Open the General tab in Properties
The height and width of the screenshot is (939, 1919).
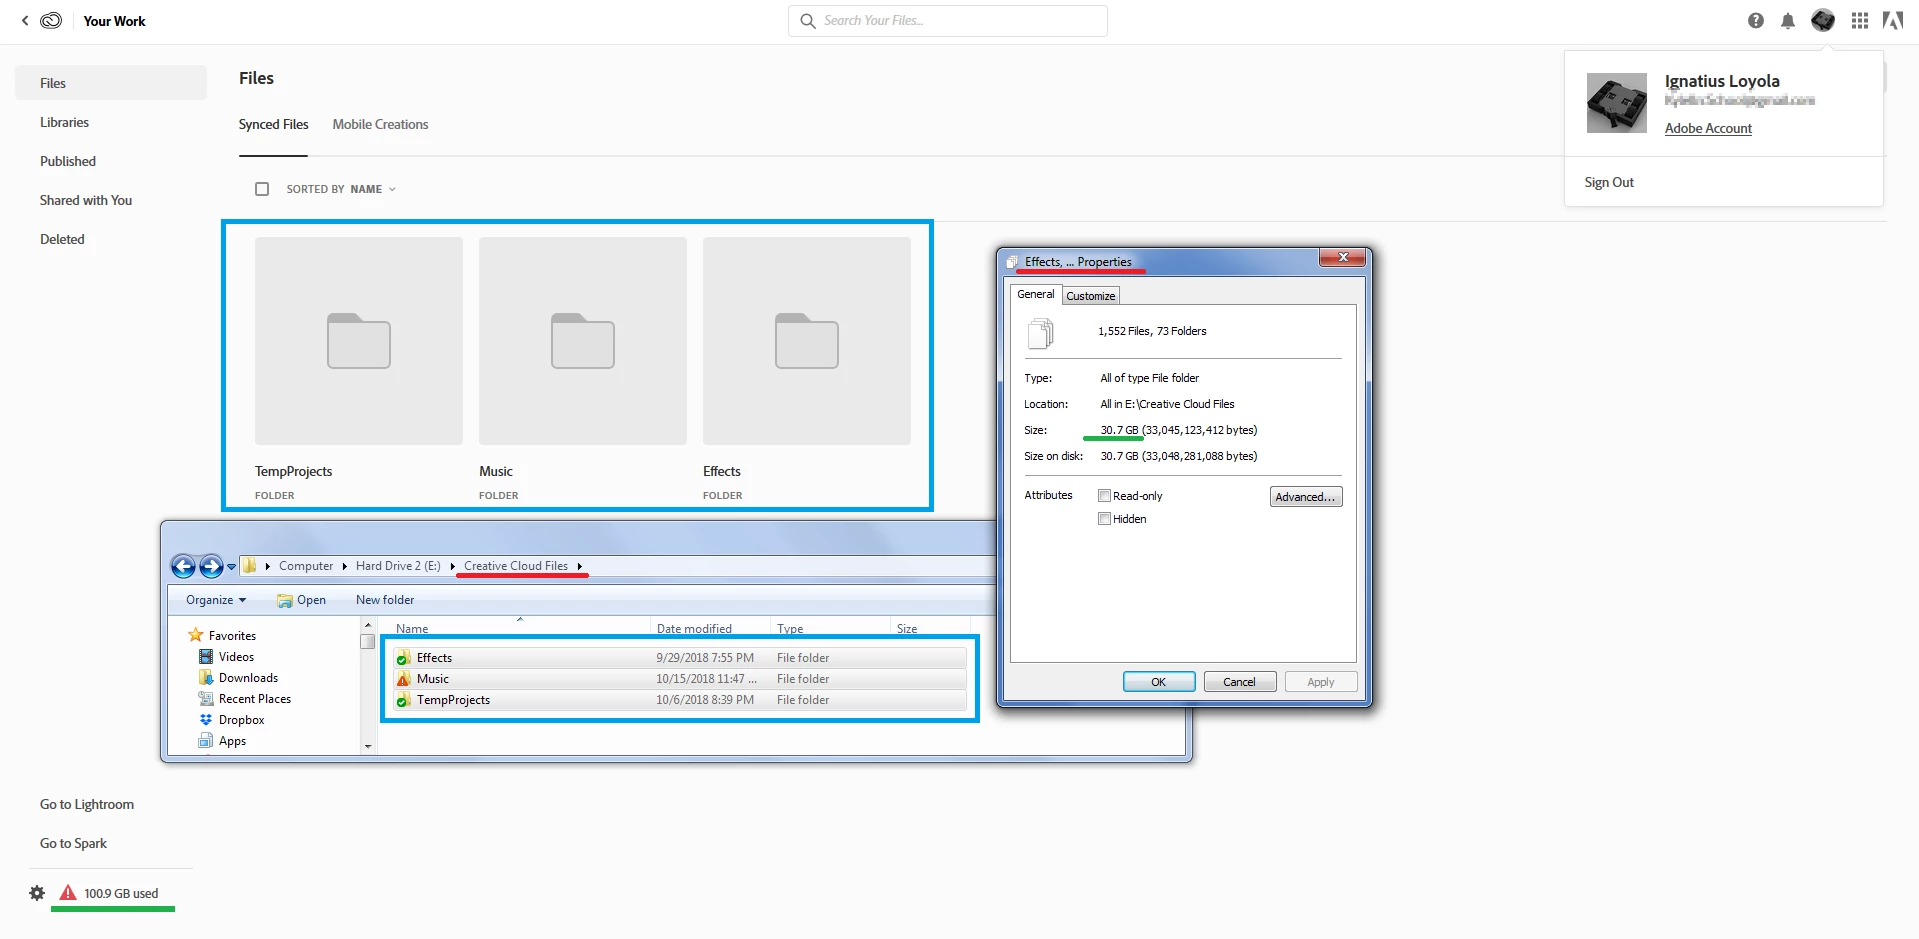point(1036,294)
